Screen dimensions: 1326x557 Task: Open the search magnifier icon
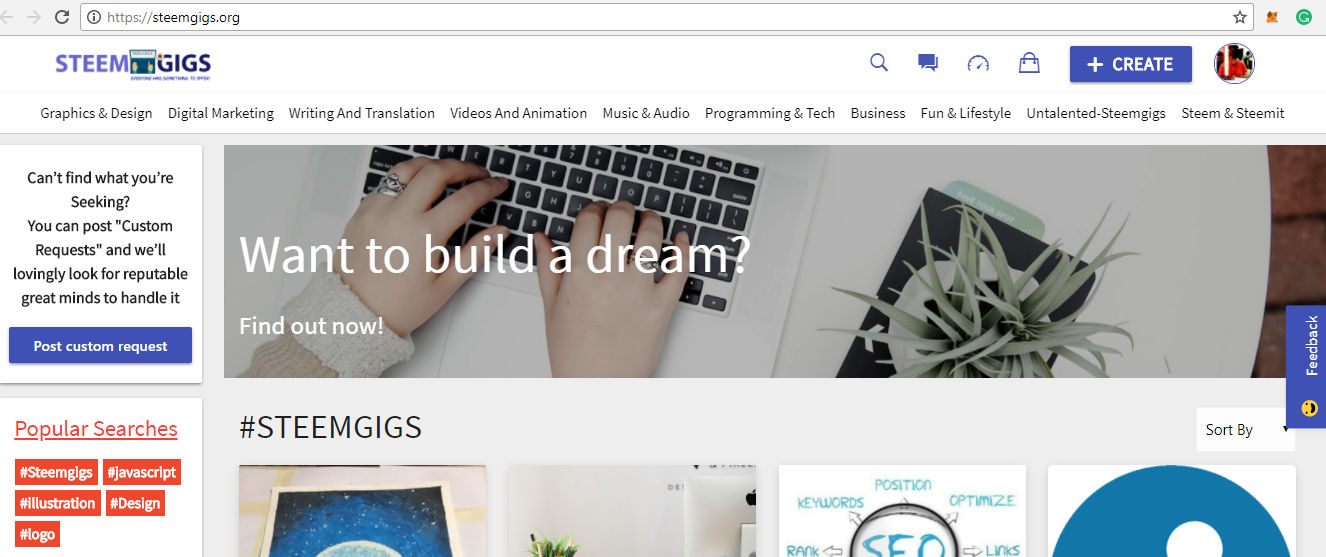(x=879, y=63)
